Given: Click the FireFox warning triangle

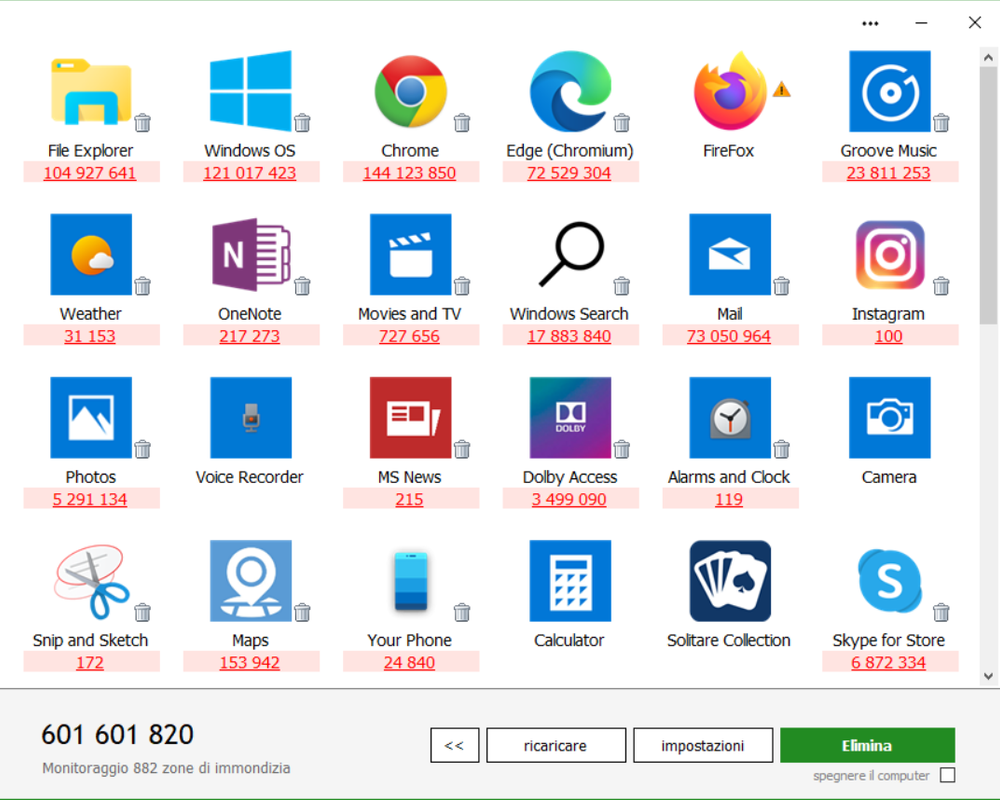Looking at the screenshot, I should [781, 90].
